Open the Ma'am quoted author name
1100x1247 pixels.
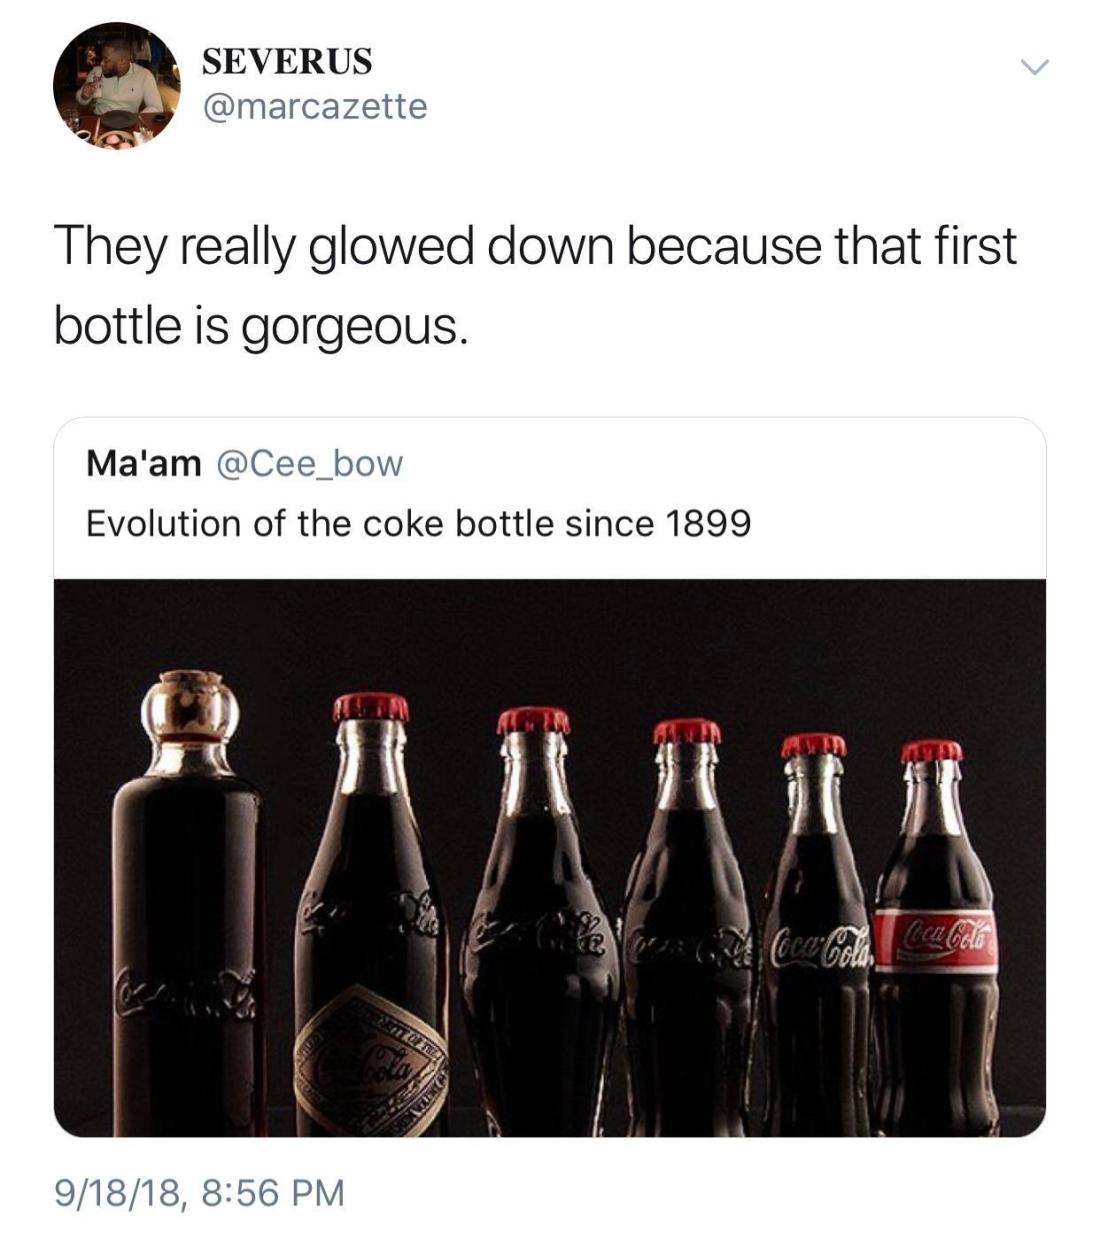pyautogui.click(x=143, y=463)
